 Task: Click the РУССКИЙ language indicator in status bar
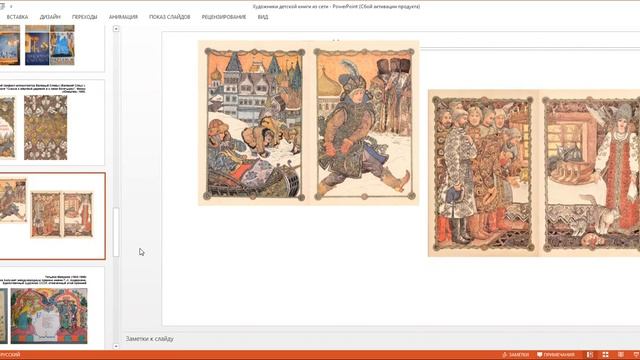pos(10,355)
